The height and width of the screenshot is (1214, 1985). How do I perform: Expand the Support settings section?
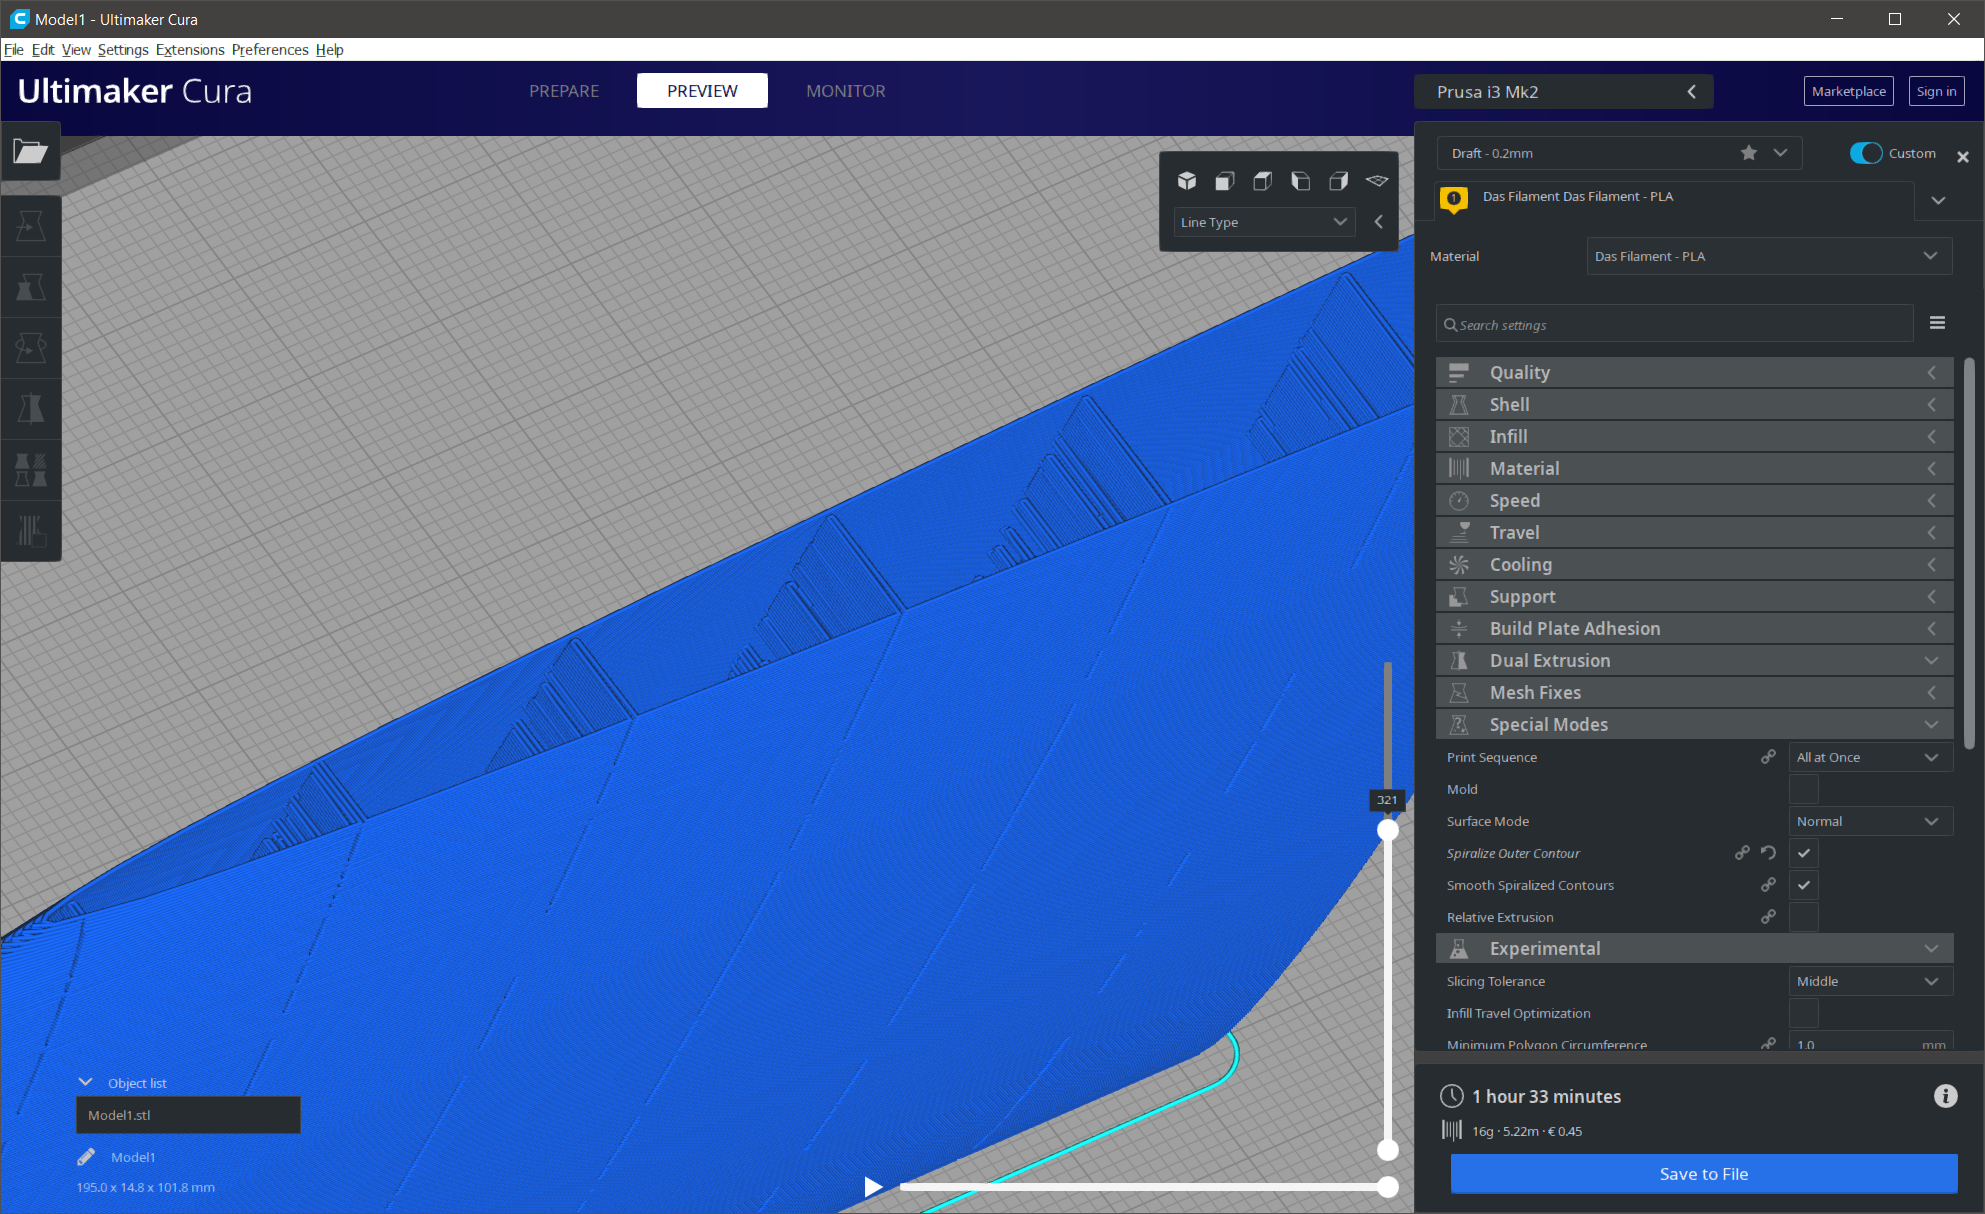(x=1694, y=596)
